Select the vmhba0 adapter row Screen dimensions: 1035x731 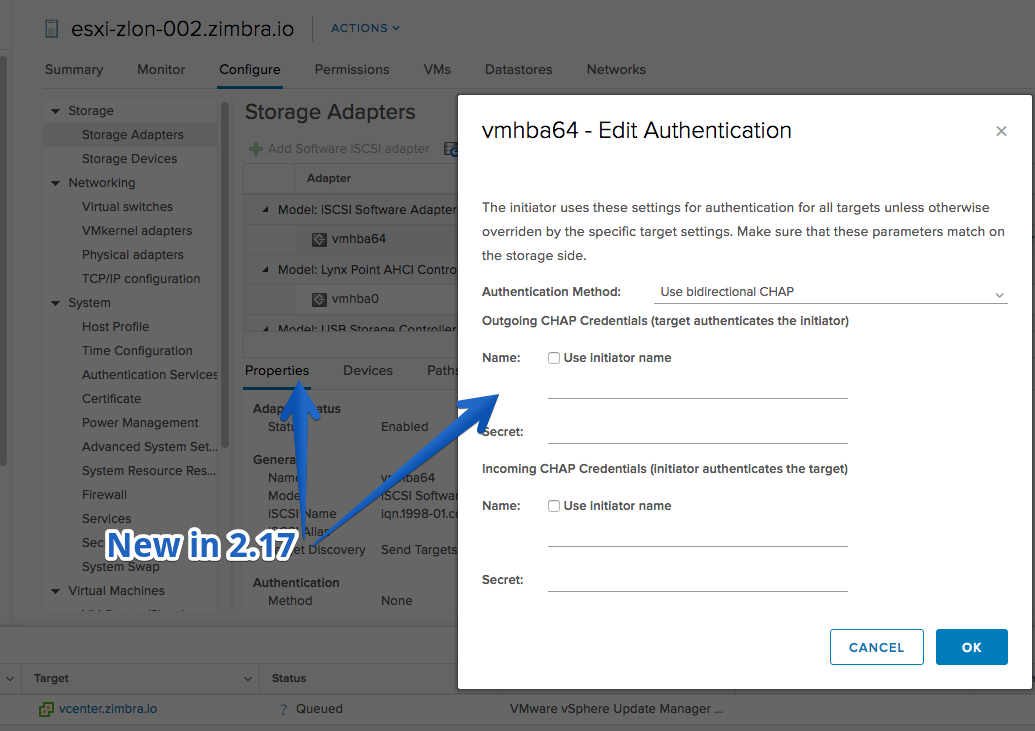(x=351, y=299)
